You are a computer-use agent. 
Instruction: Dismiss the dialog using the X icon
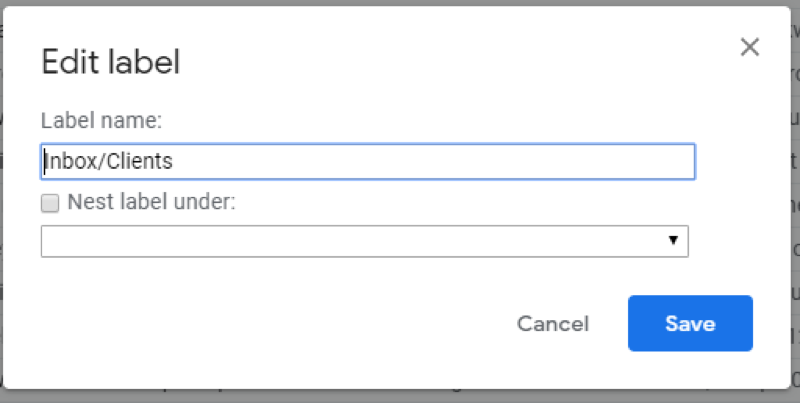tap(749, 47)
